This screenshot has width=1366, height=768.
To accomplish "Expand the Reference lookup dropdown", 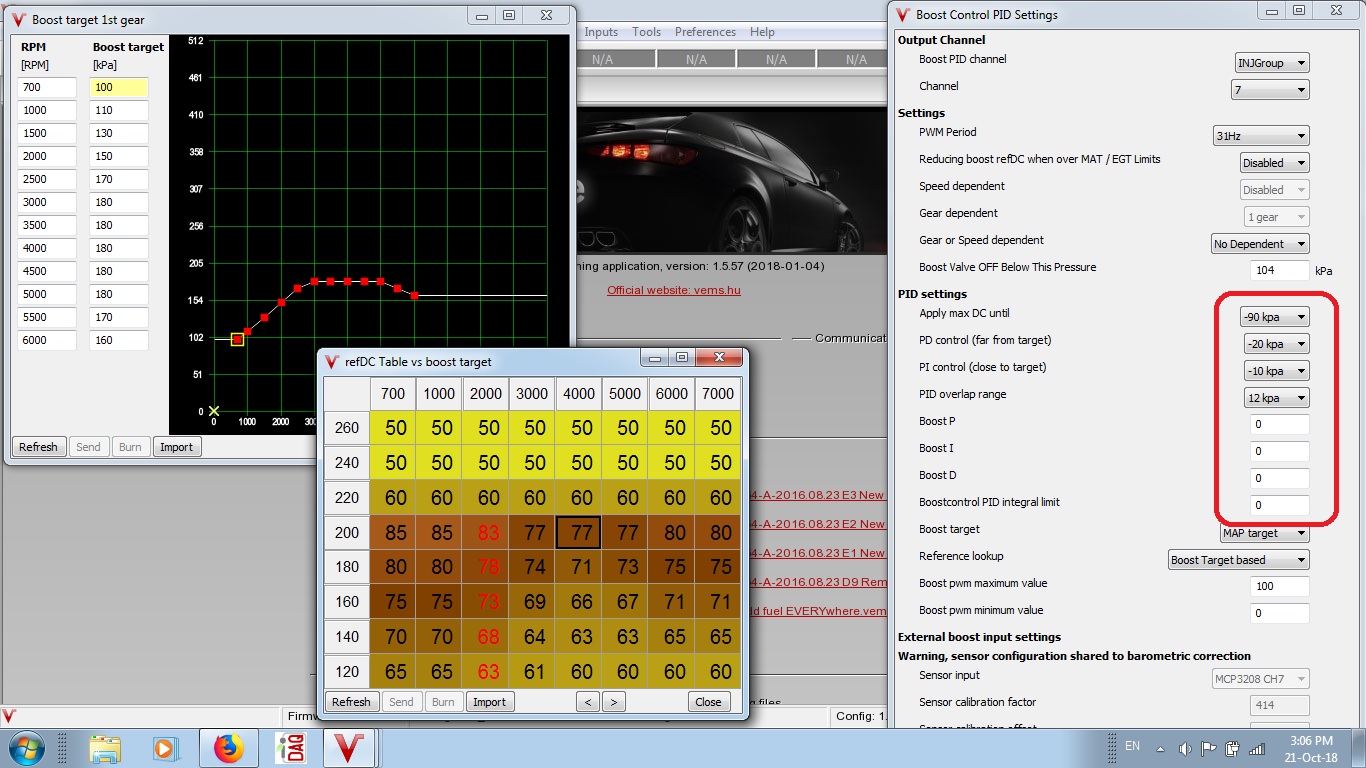I will pyautogui.click(x=1238, y=560).
